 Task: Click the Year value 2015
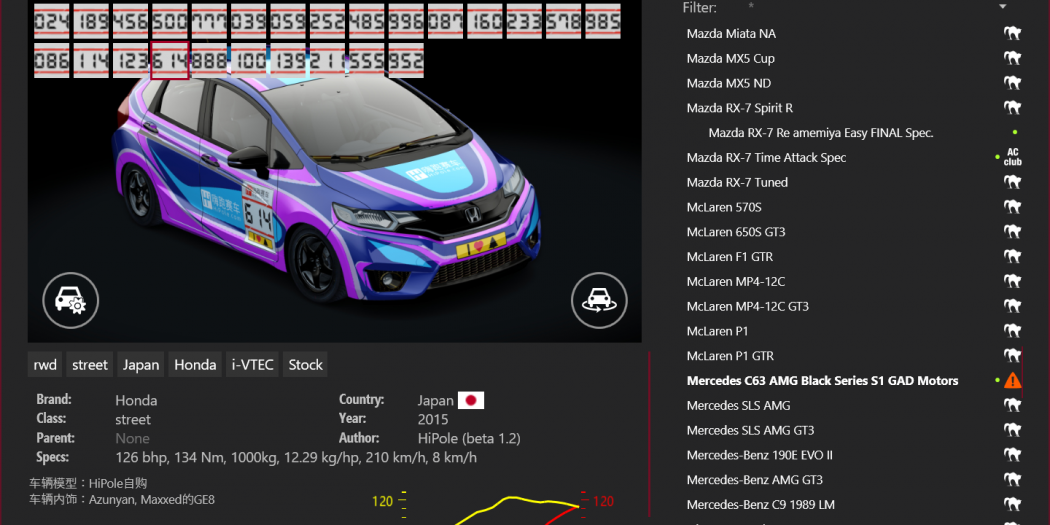(x=433, y=420)
